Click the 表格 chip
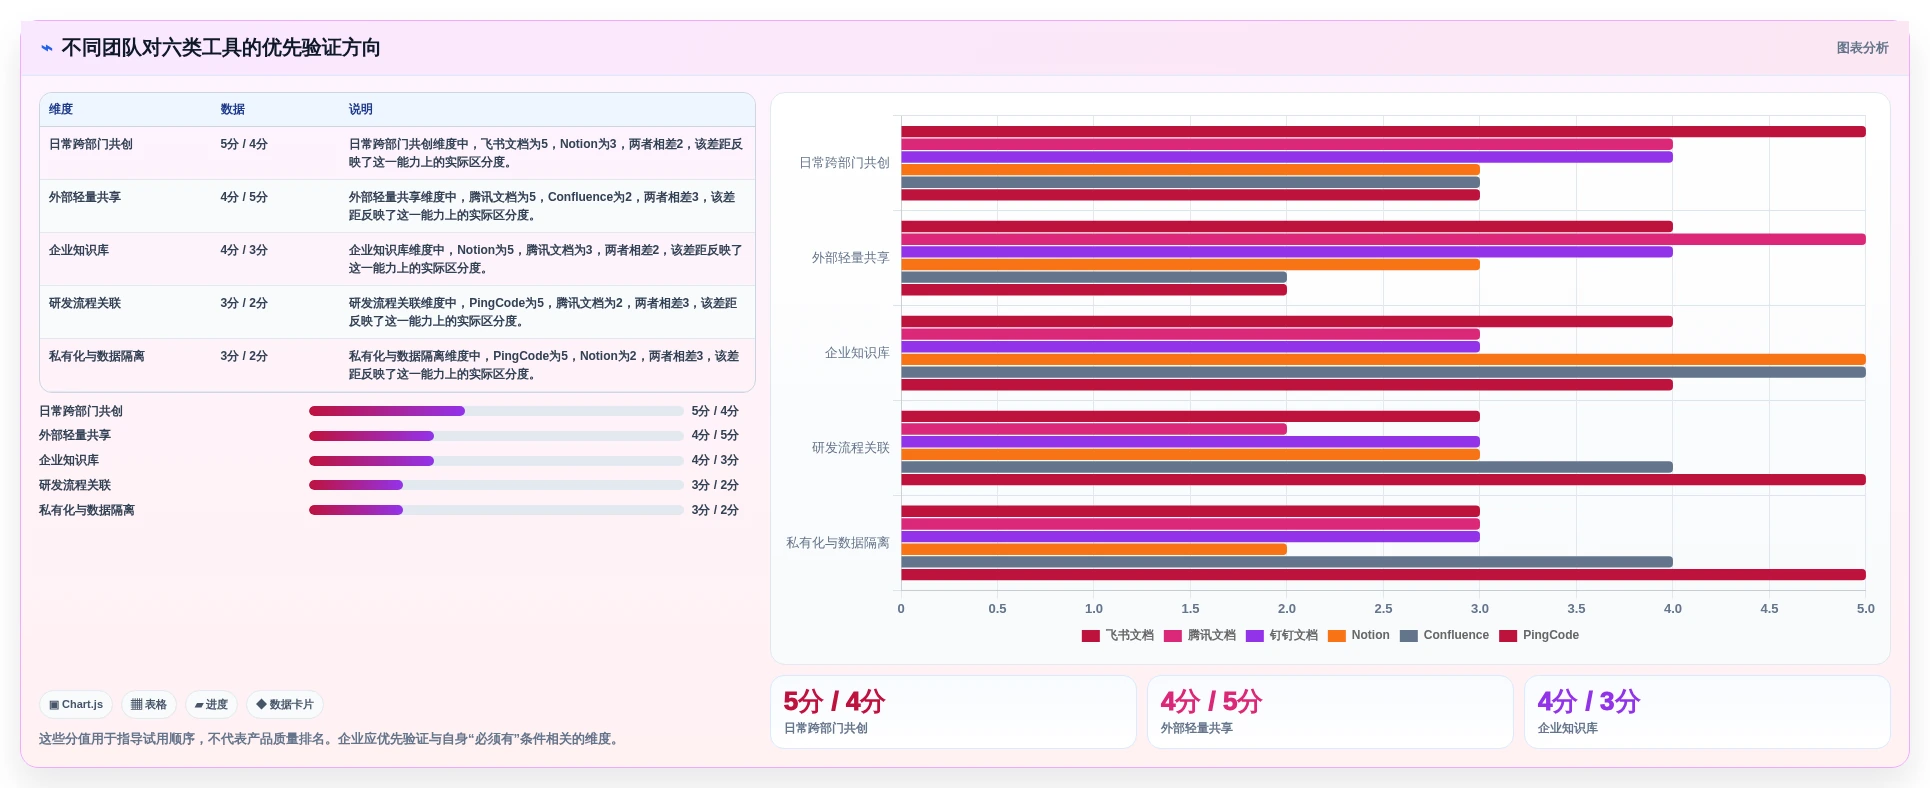Image resolution: width=1930 pixels, height=788 pixels. tap(149, 704)
